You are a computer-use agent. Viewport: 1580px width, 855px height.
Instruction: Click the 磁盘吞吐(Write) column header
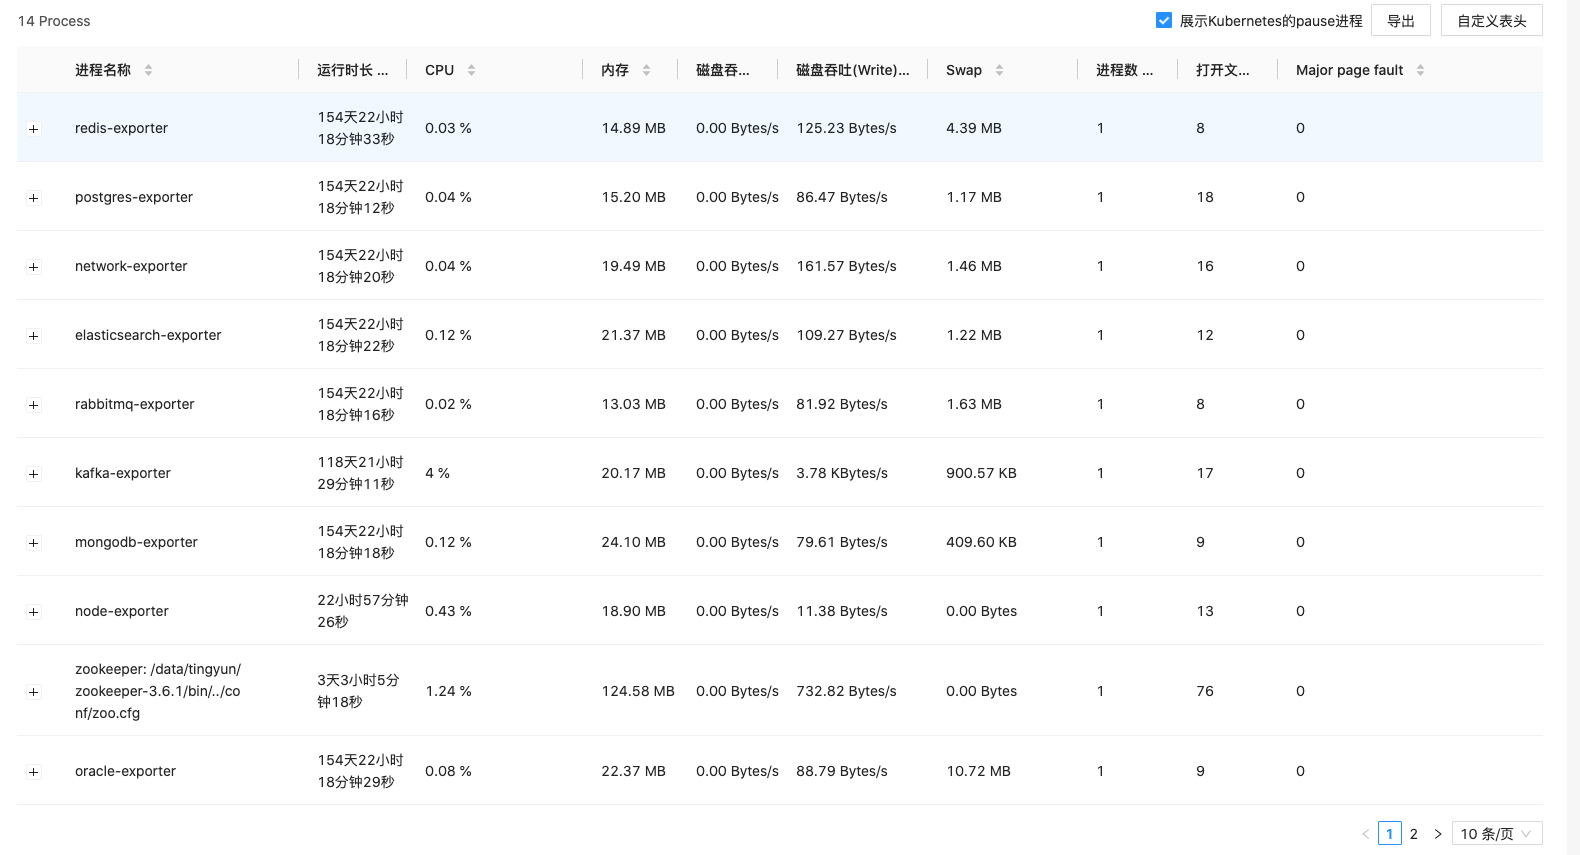[852, 70]
